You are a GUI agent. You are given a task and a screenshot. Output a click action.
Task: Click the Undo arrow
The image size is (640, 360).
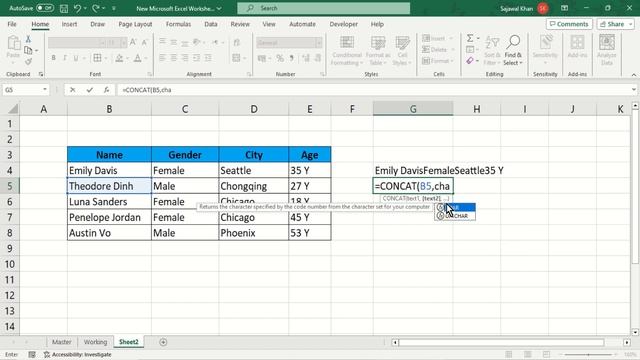coord(77,8)
